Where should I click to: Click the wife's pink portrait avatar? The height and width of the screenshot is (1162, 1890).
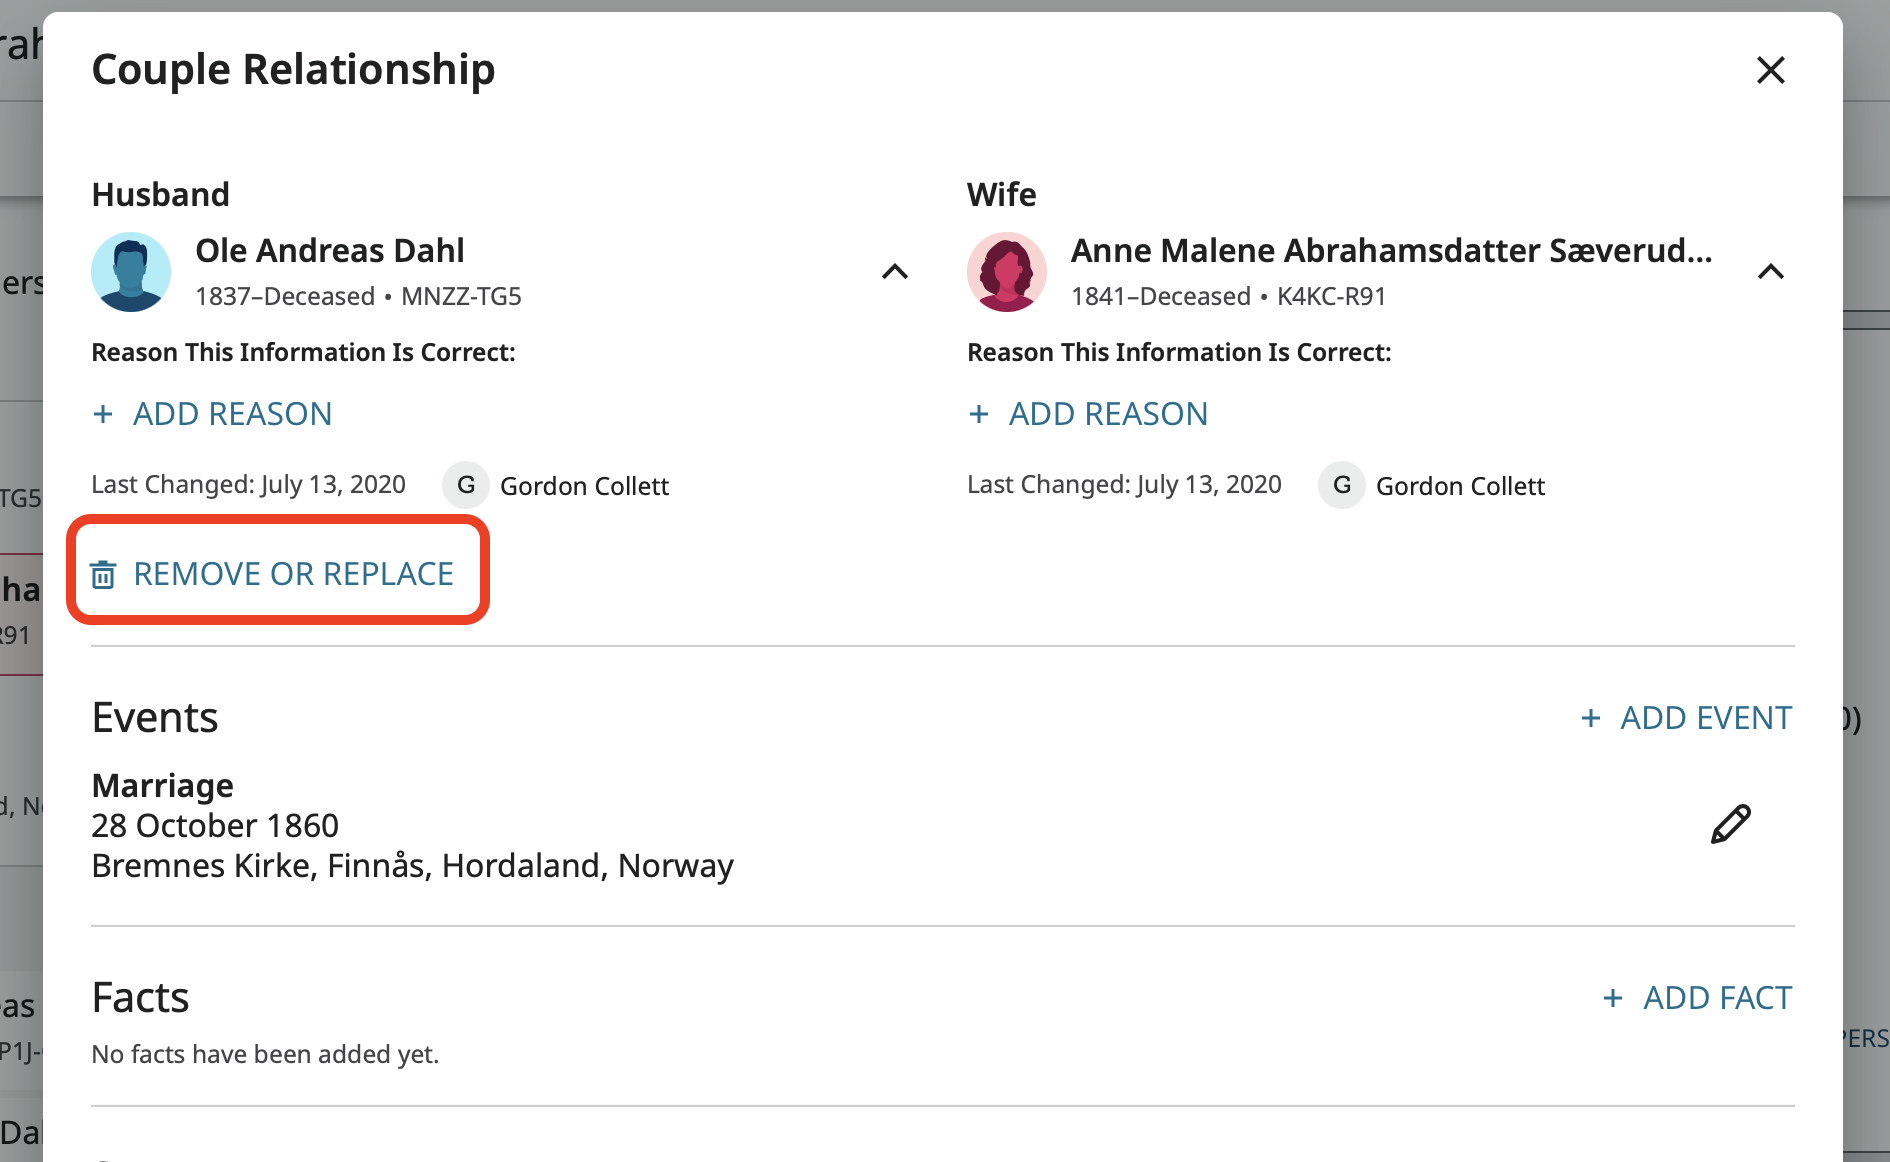click(x=1006, y=272)
